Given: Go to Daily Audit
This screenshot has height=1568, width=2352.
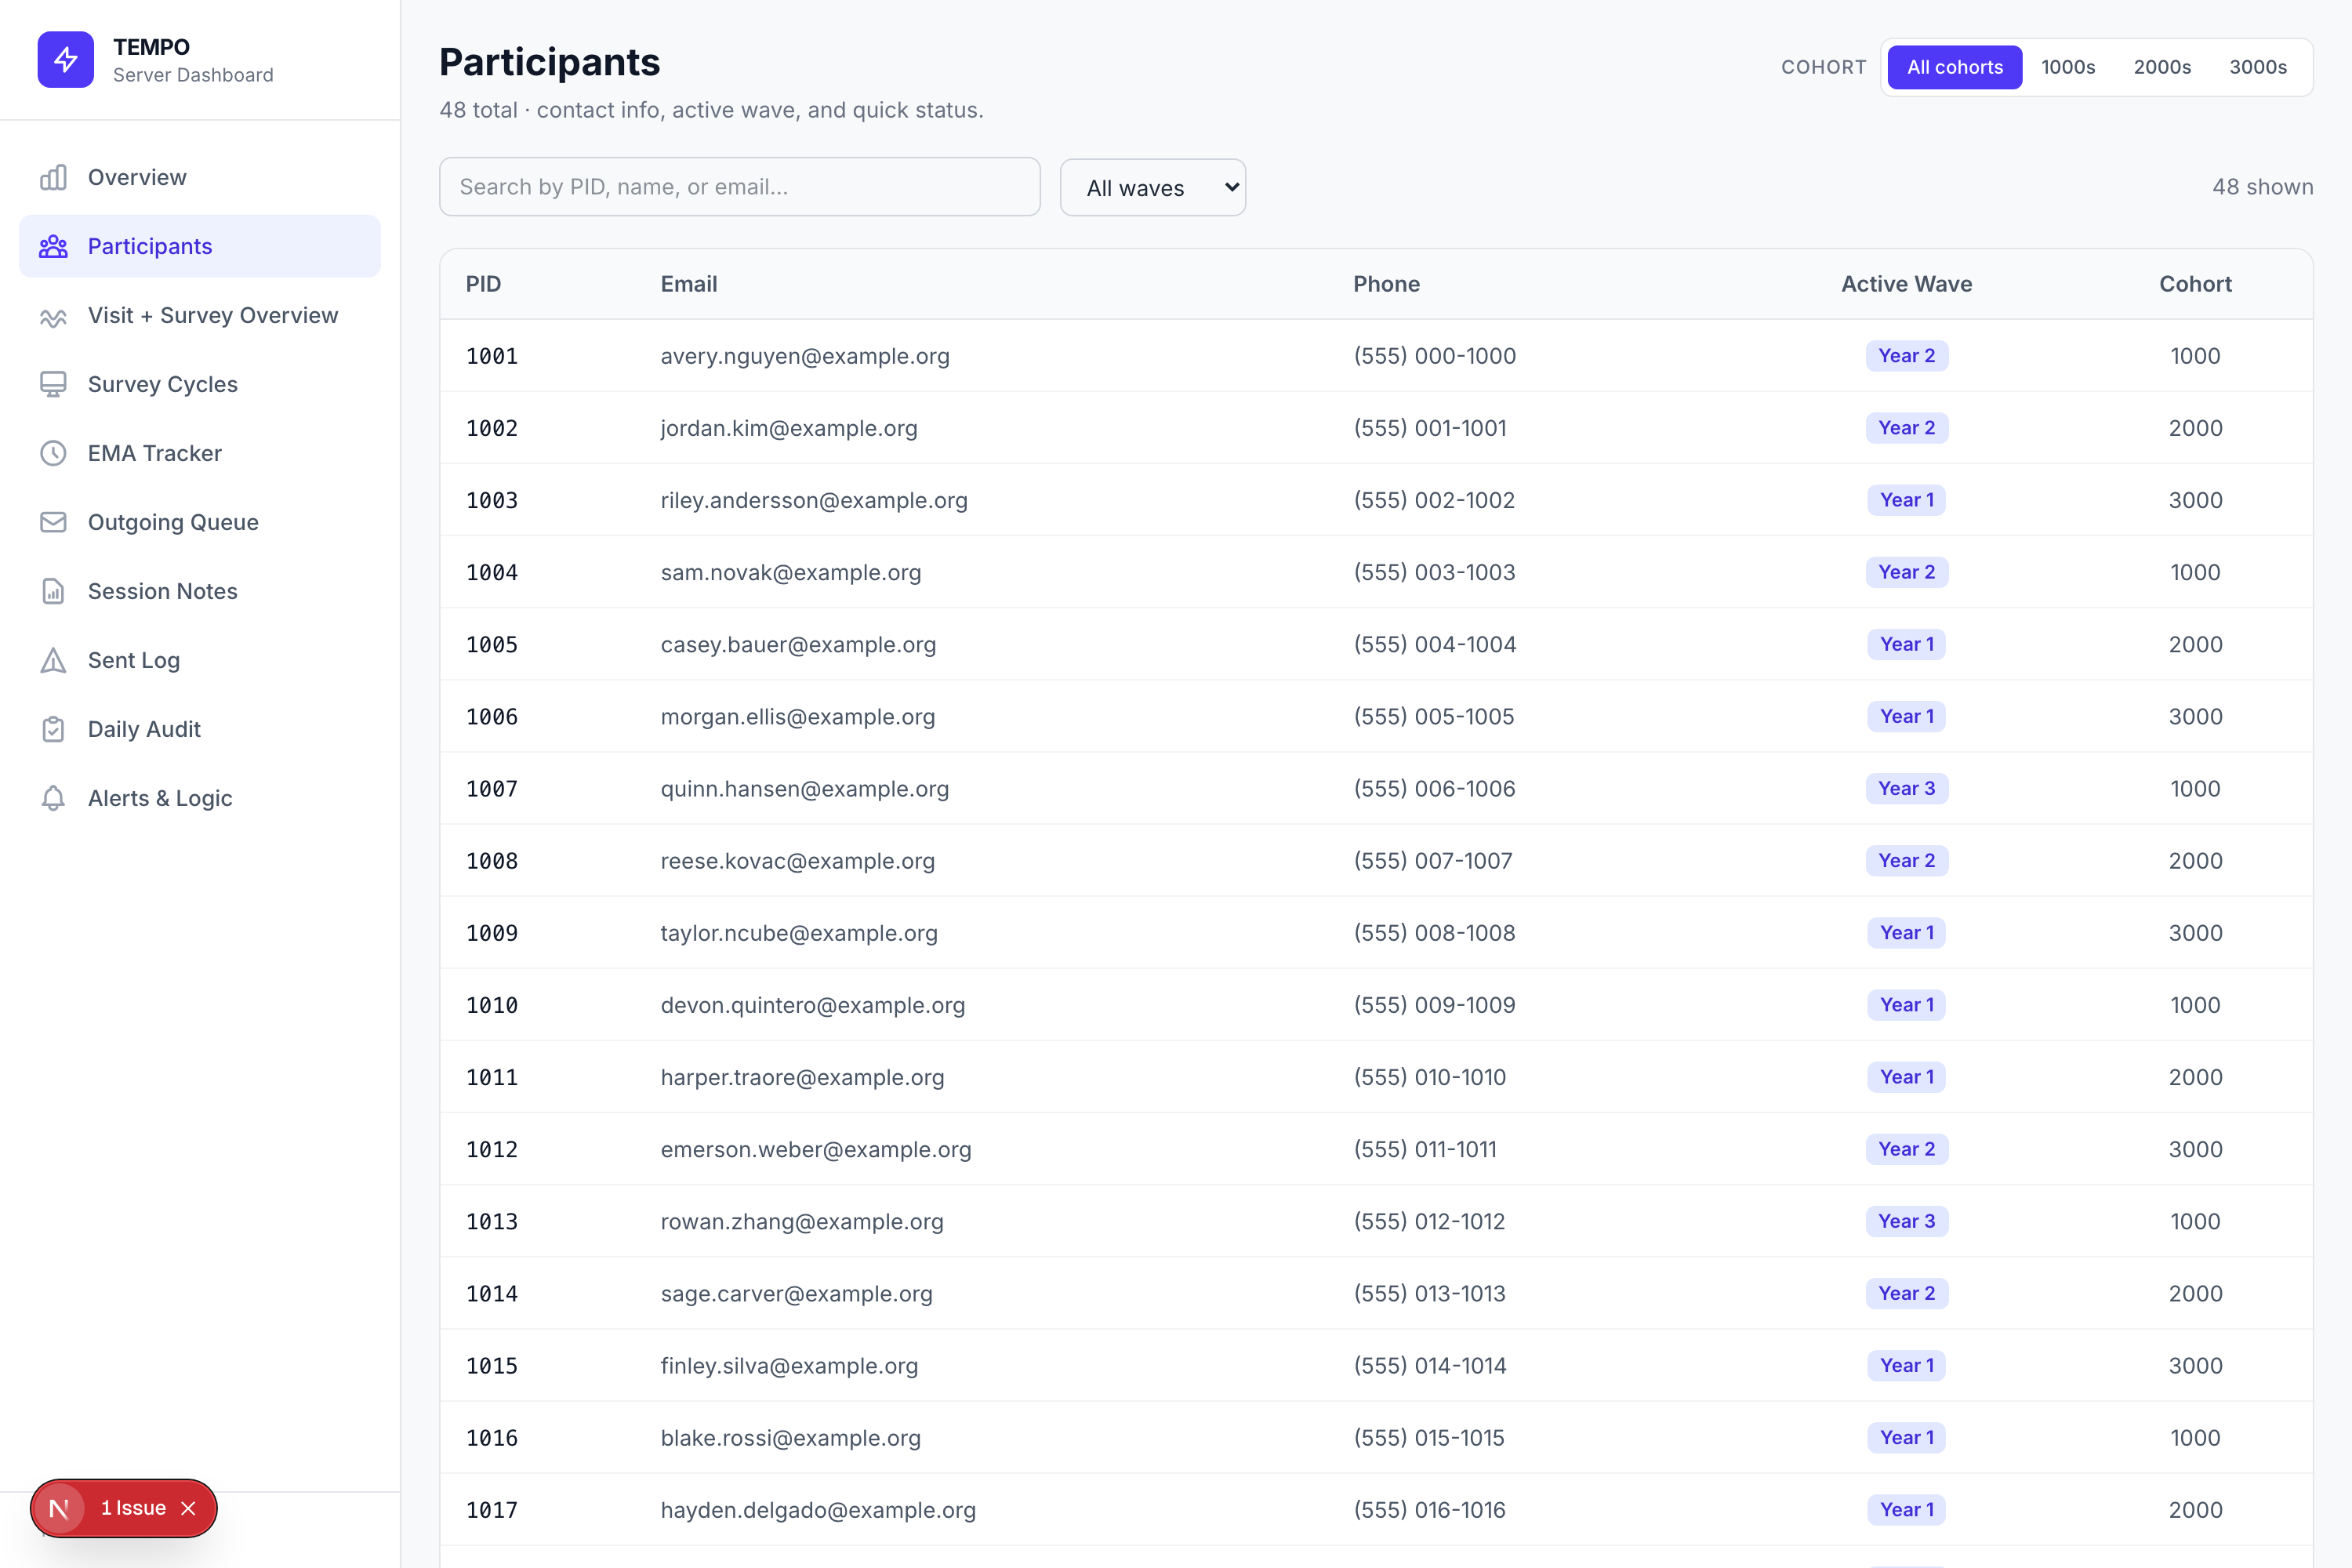Looking at the screenshot, I should 200,729.
